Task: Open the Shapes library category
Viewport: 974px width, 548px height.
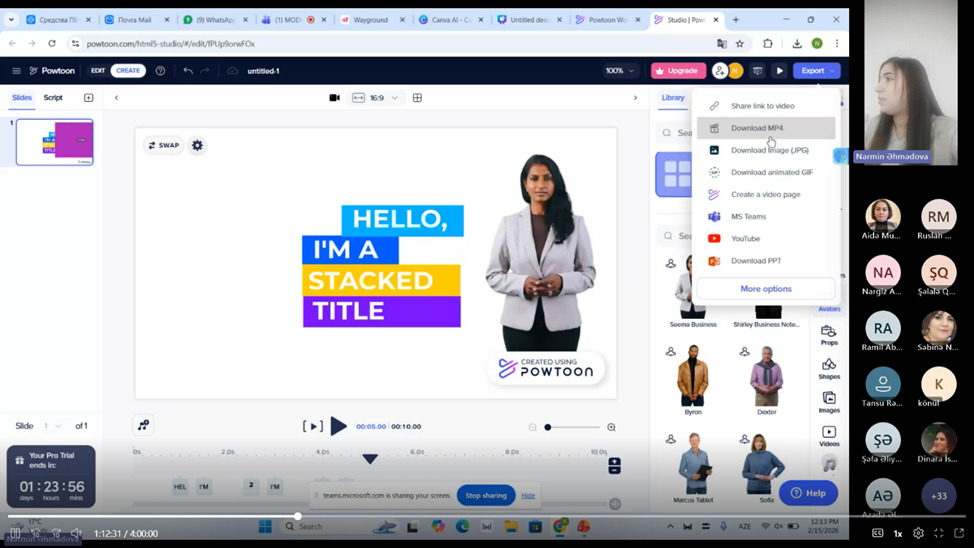Action: point(829,368)
